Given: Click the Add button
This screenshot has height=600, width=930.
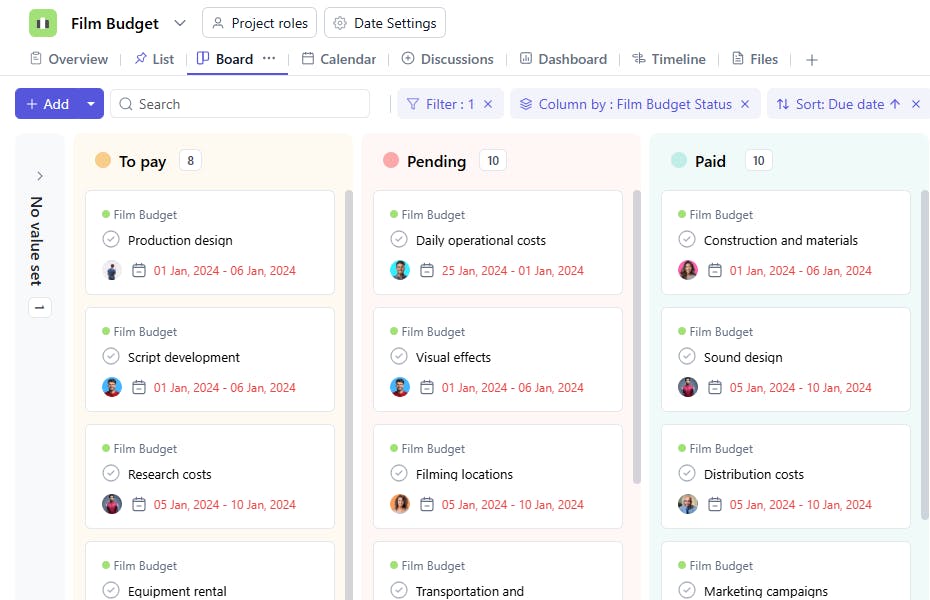Looking at the screenshot, I should tap(48, 104).
